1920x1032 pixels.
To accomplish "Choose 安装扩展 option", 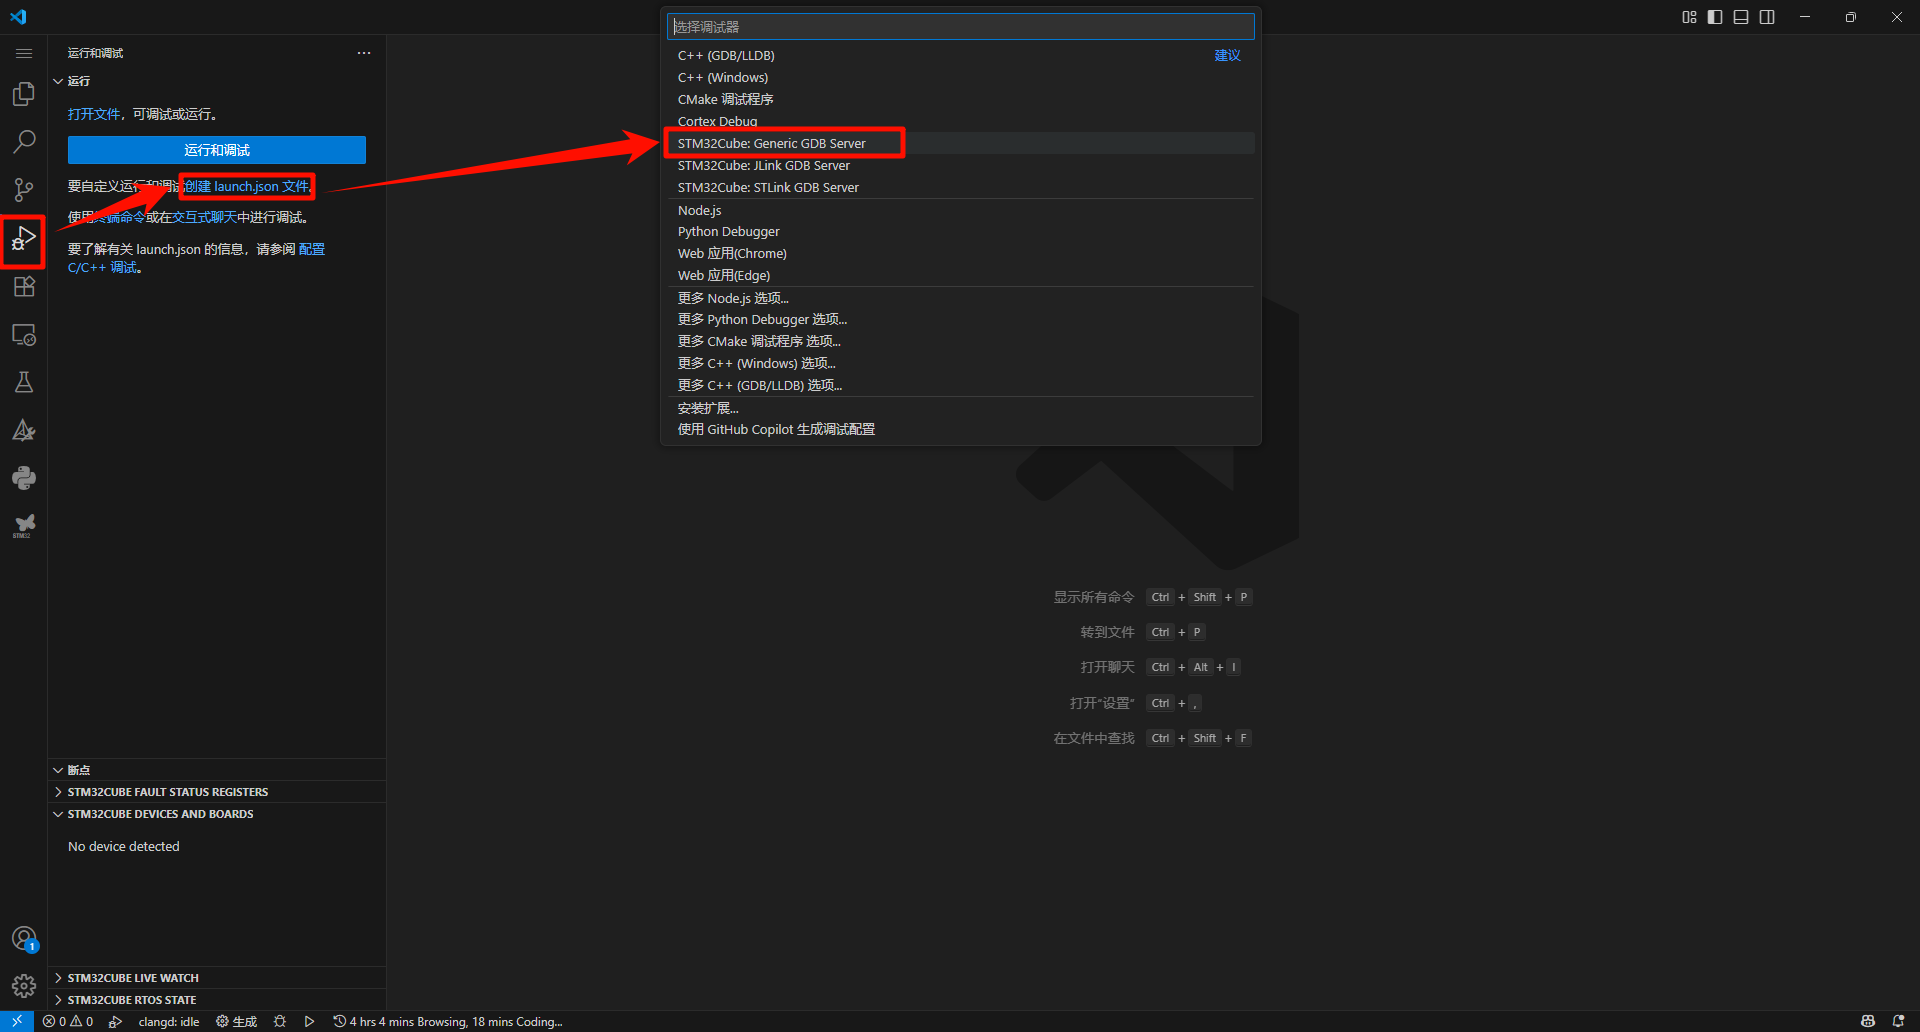I will 960,409.
